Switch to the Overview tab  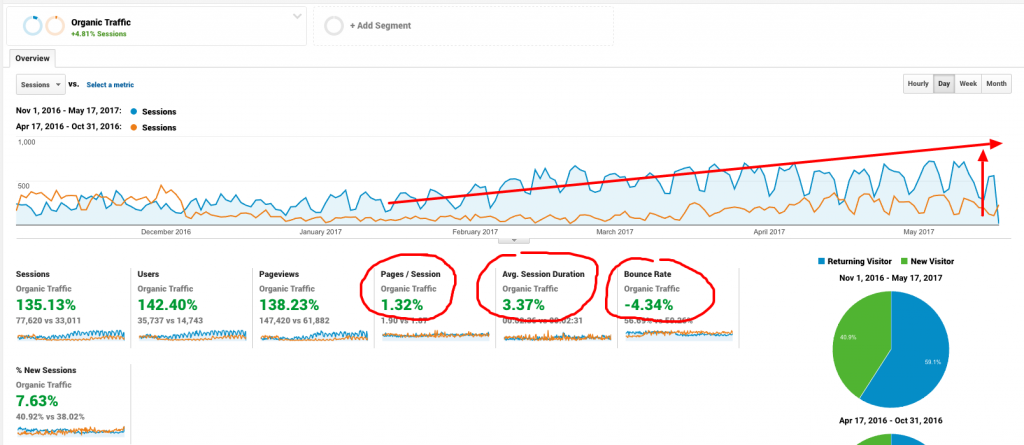pos(33,58)
